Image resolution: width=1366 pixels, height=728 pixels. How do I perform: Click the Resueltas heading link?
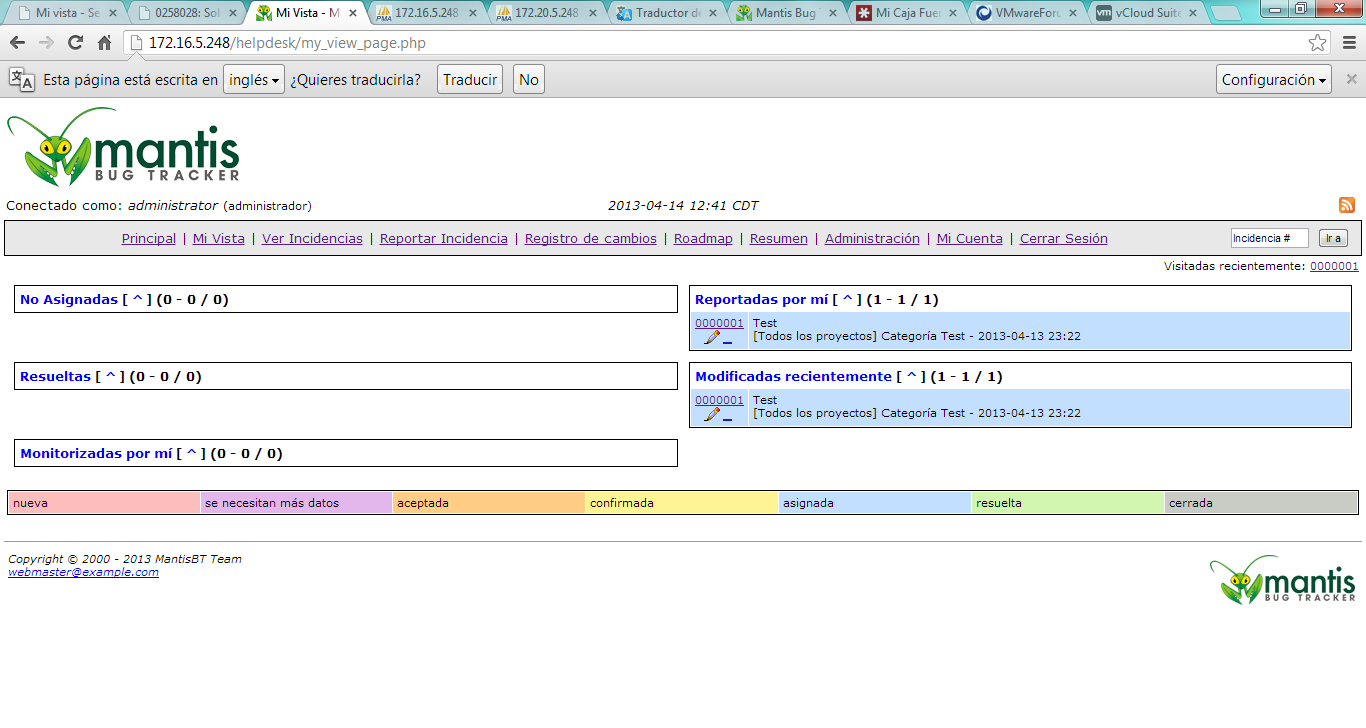coord(55,376)
